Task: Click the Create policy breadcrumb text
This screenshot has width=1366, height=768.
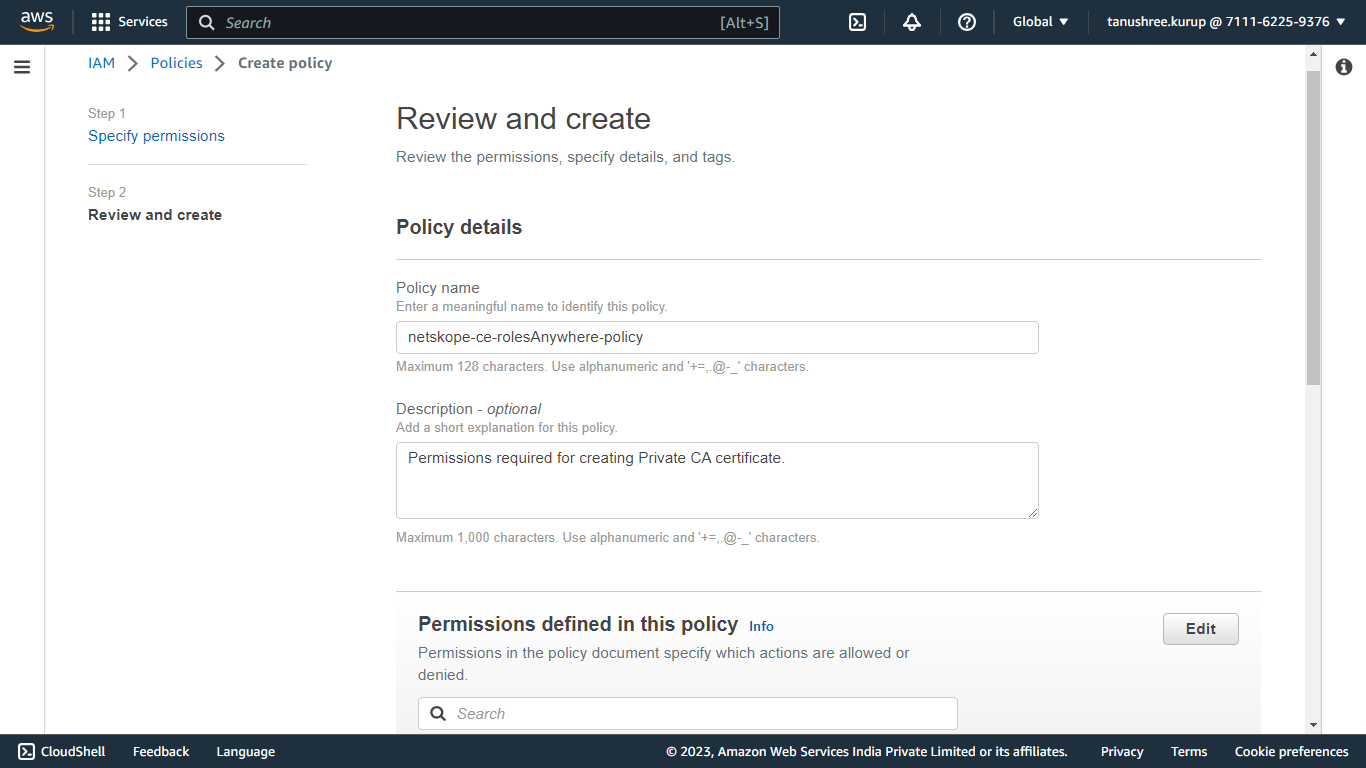Action: (x=285, y=63)
